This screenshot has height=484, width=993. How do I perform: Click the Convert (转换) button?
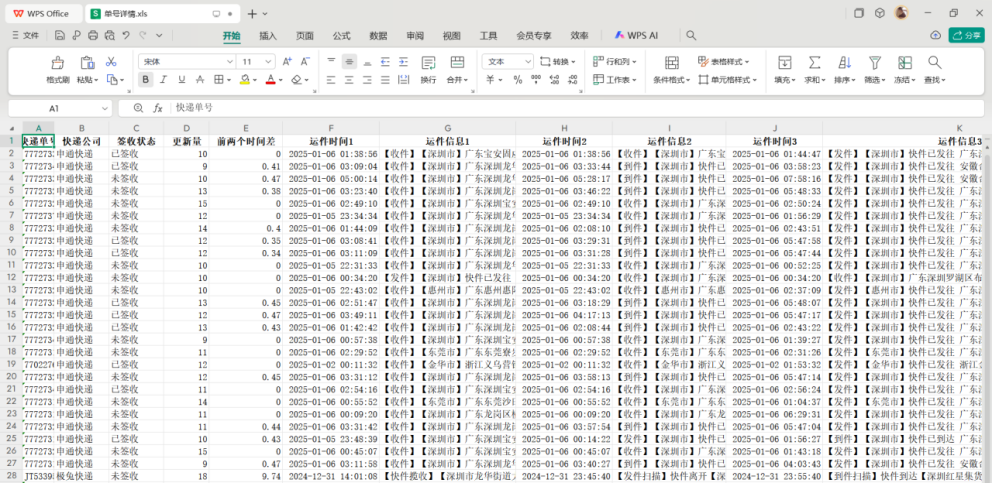click(x=557, y=61)
